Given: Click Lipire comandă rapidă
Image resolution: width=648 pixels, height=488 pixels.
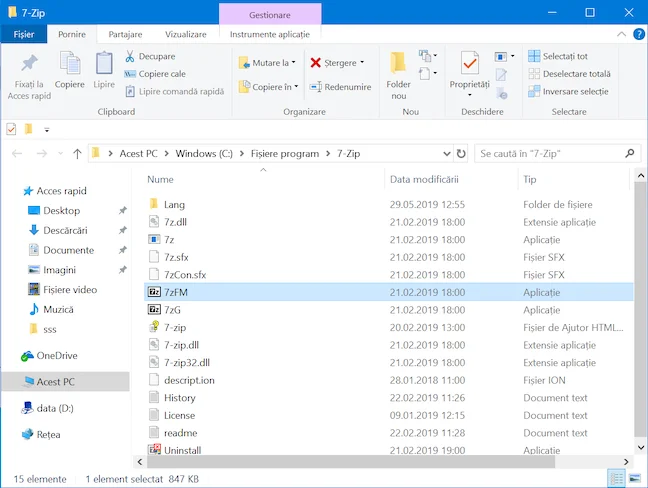Looking at the screenshot, I should pyautogui.click(x=174, y=91).
